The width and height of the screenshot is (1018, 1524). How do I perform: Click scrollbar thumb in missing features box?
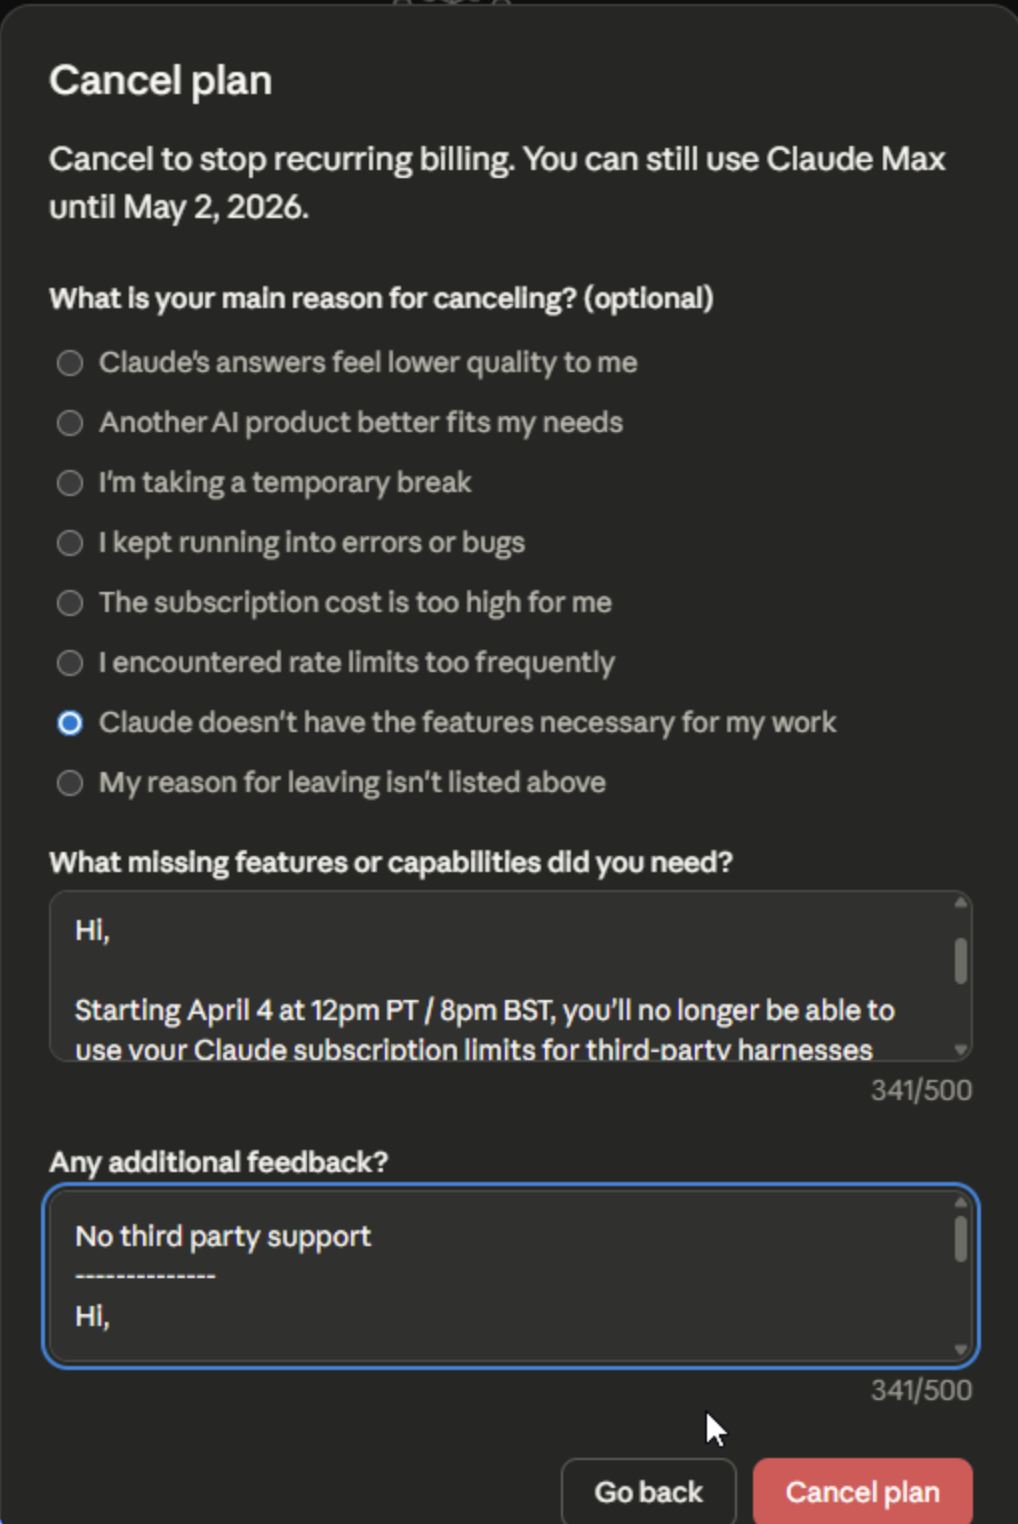click(x=961, y=960)
